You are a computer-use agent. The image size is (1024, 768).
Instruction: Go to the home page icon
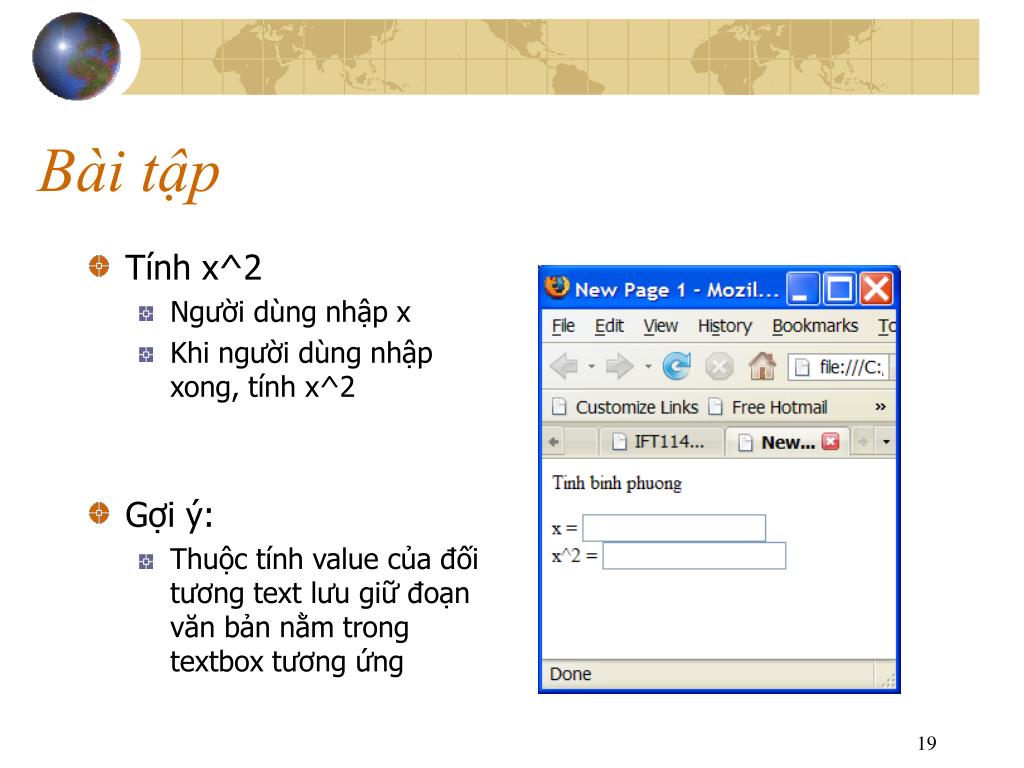pos(762,366)
